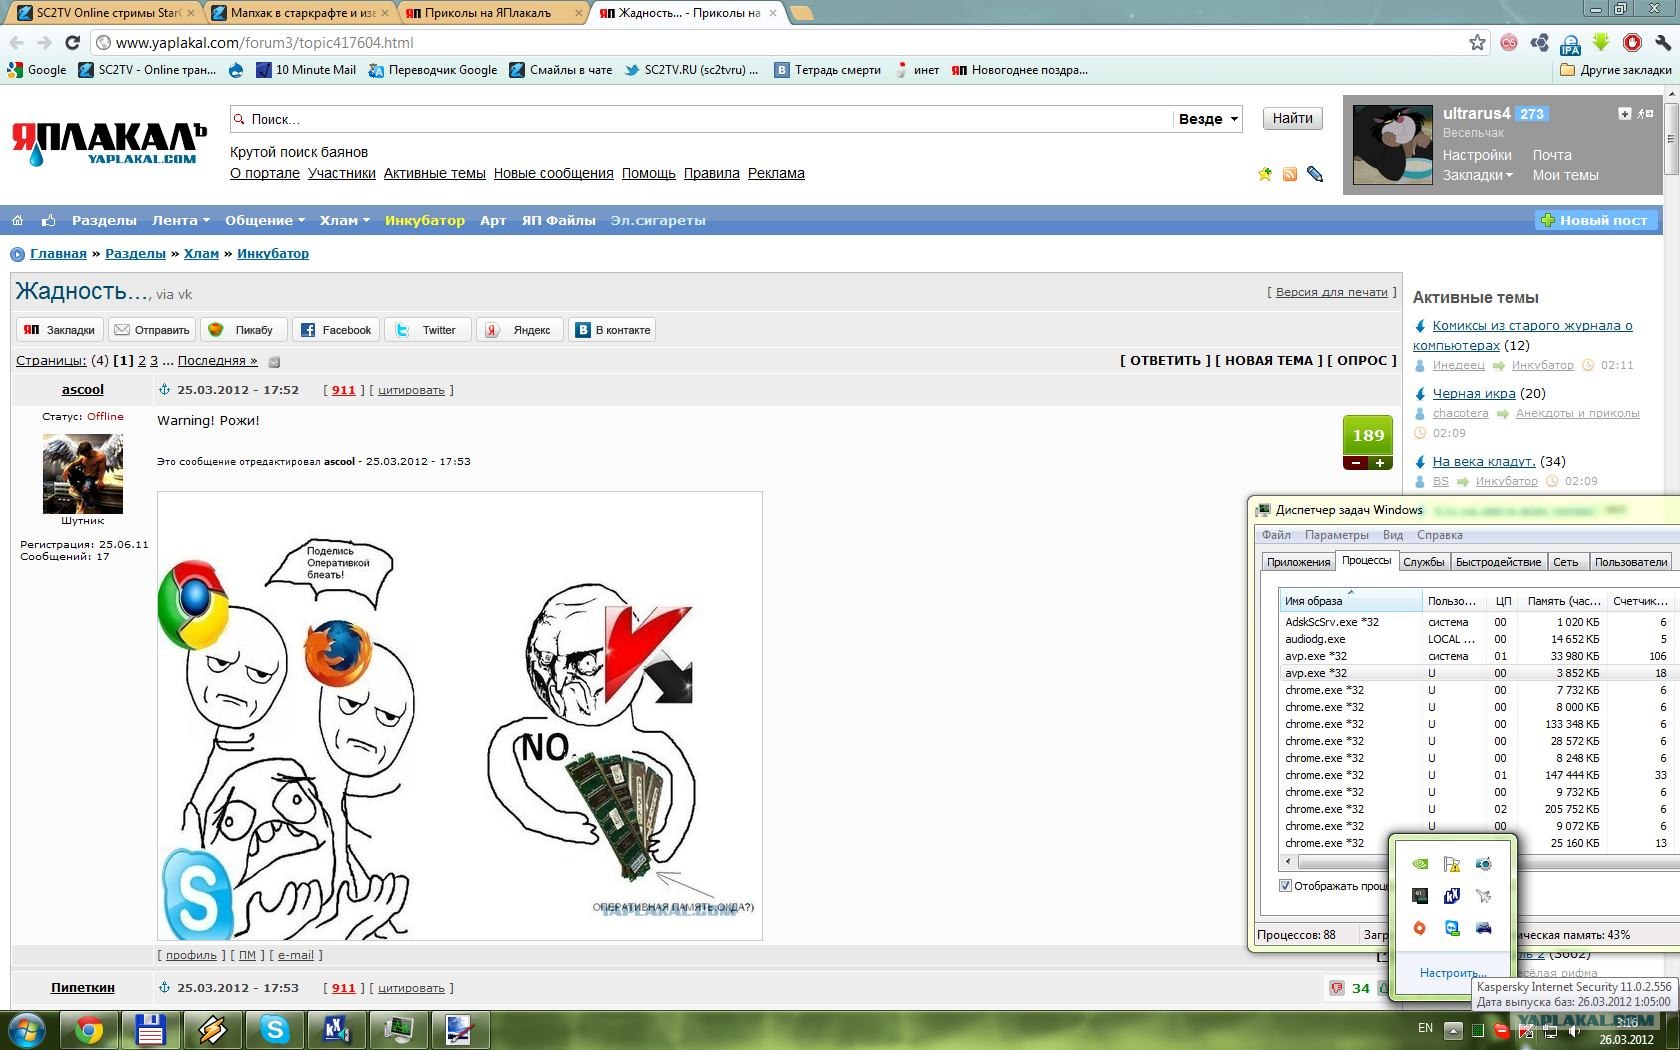
Task: Open the page jump icon after Последняя
Action: click(x=274, y=362)
